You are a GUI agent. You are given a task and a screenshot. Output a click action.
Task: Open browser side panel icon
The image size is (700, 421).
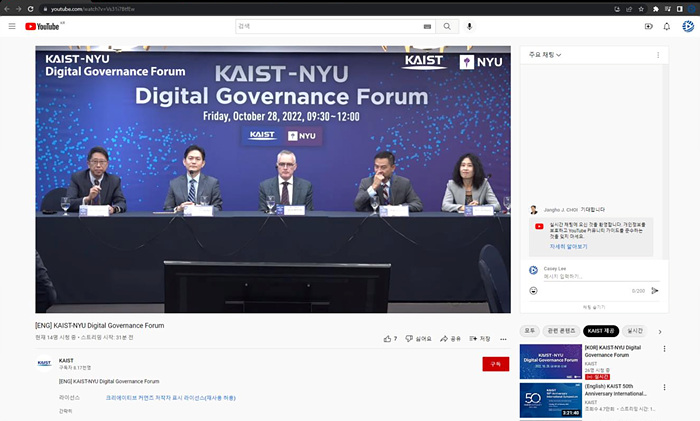click(x=679, y=8)
